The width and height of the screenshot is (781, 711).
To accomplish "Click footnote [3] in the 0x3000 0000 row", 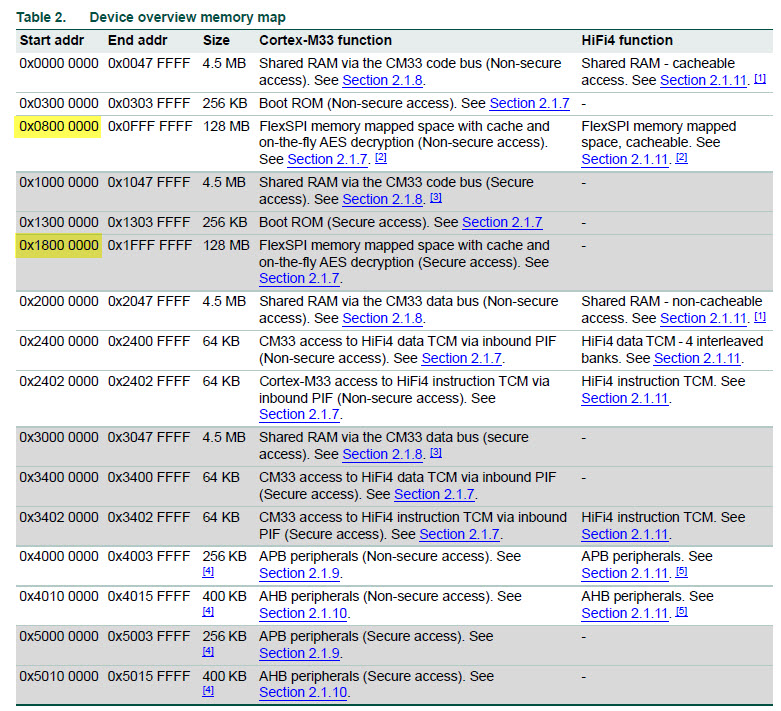I will click(x=436, y=453).
